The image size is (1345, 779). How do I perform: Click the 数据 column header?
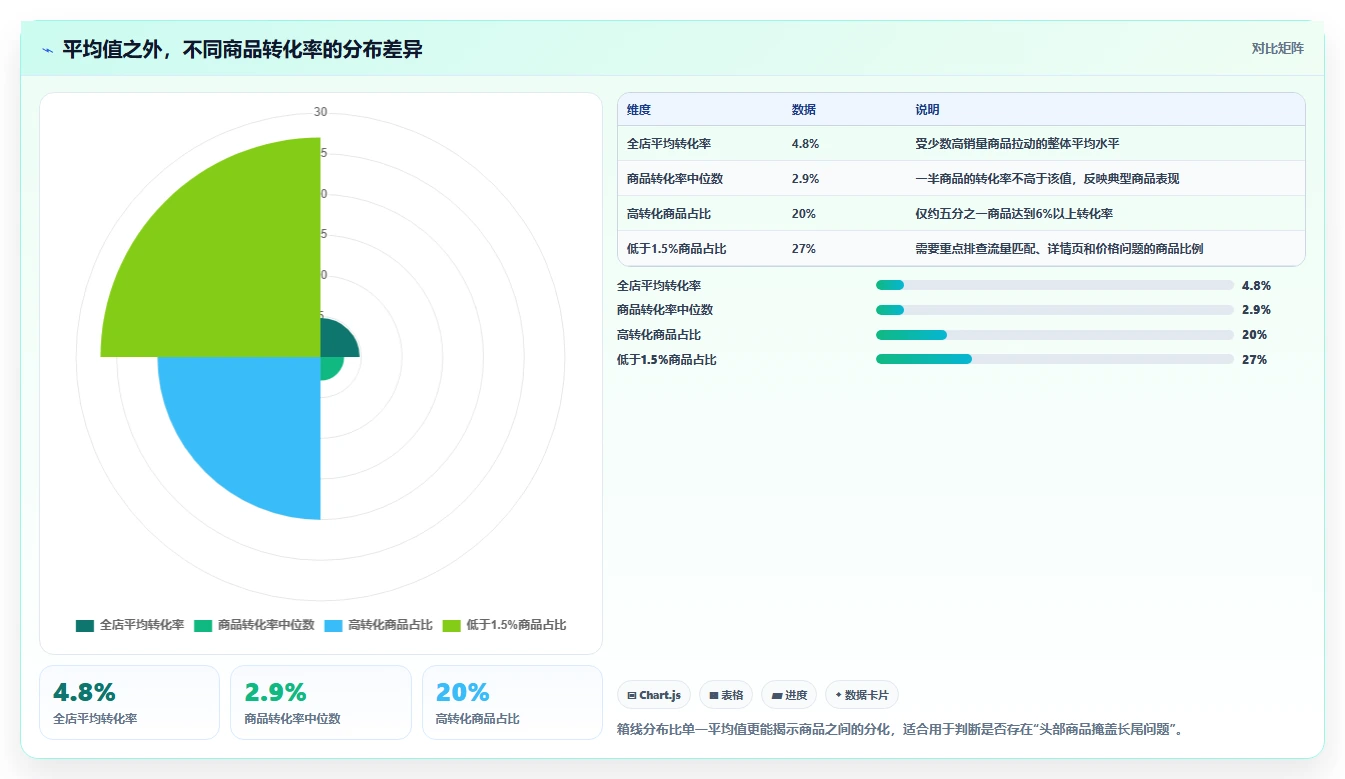(804, 110)
